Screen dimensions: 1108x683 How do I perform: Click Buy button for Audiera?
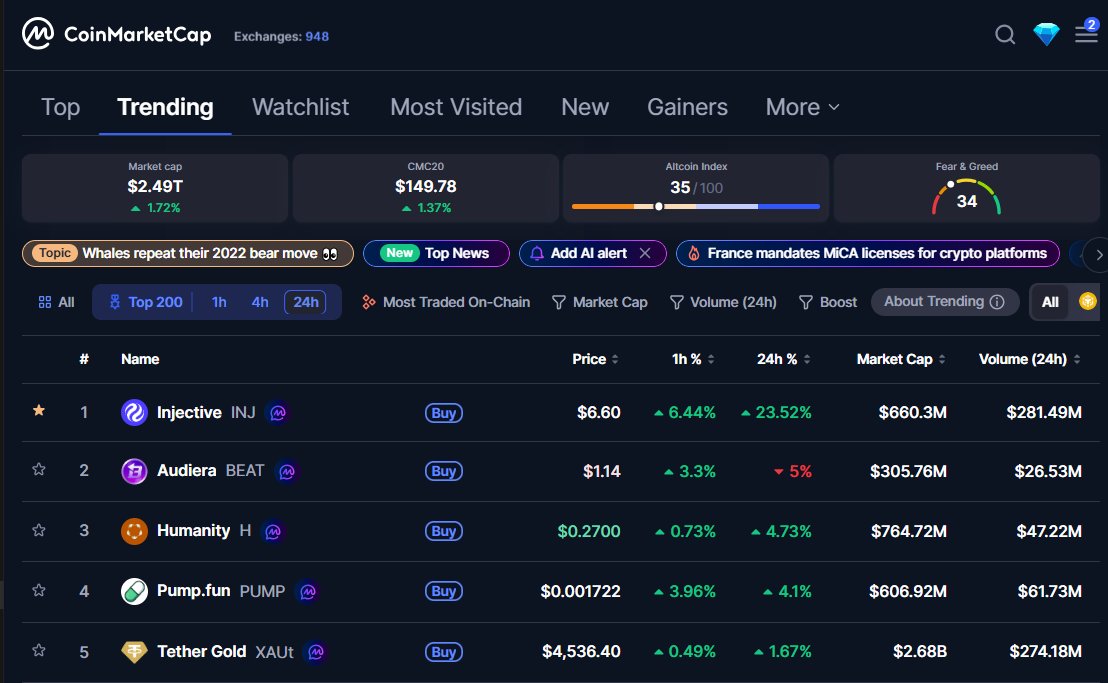[444, 471]
